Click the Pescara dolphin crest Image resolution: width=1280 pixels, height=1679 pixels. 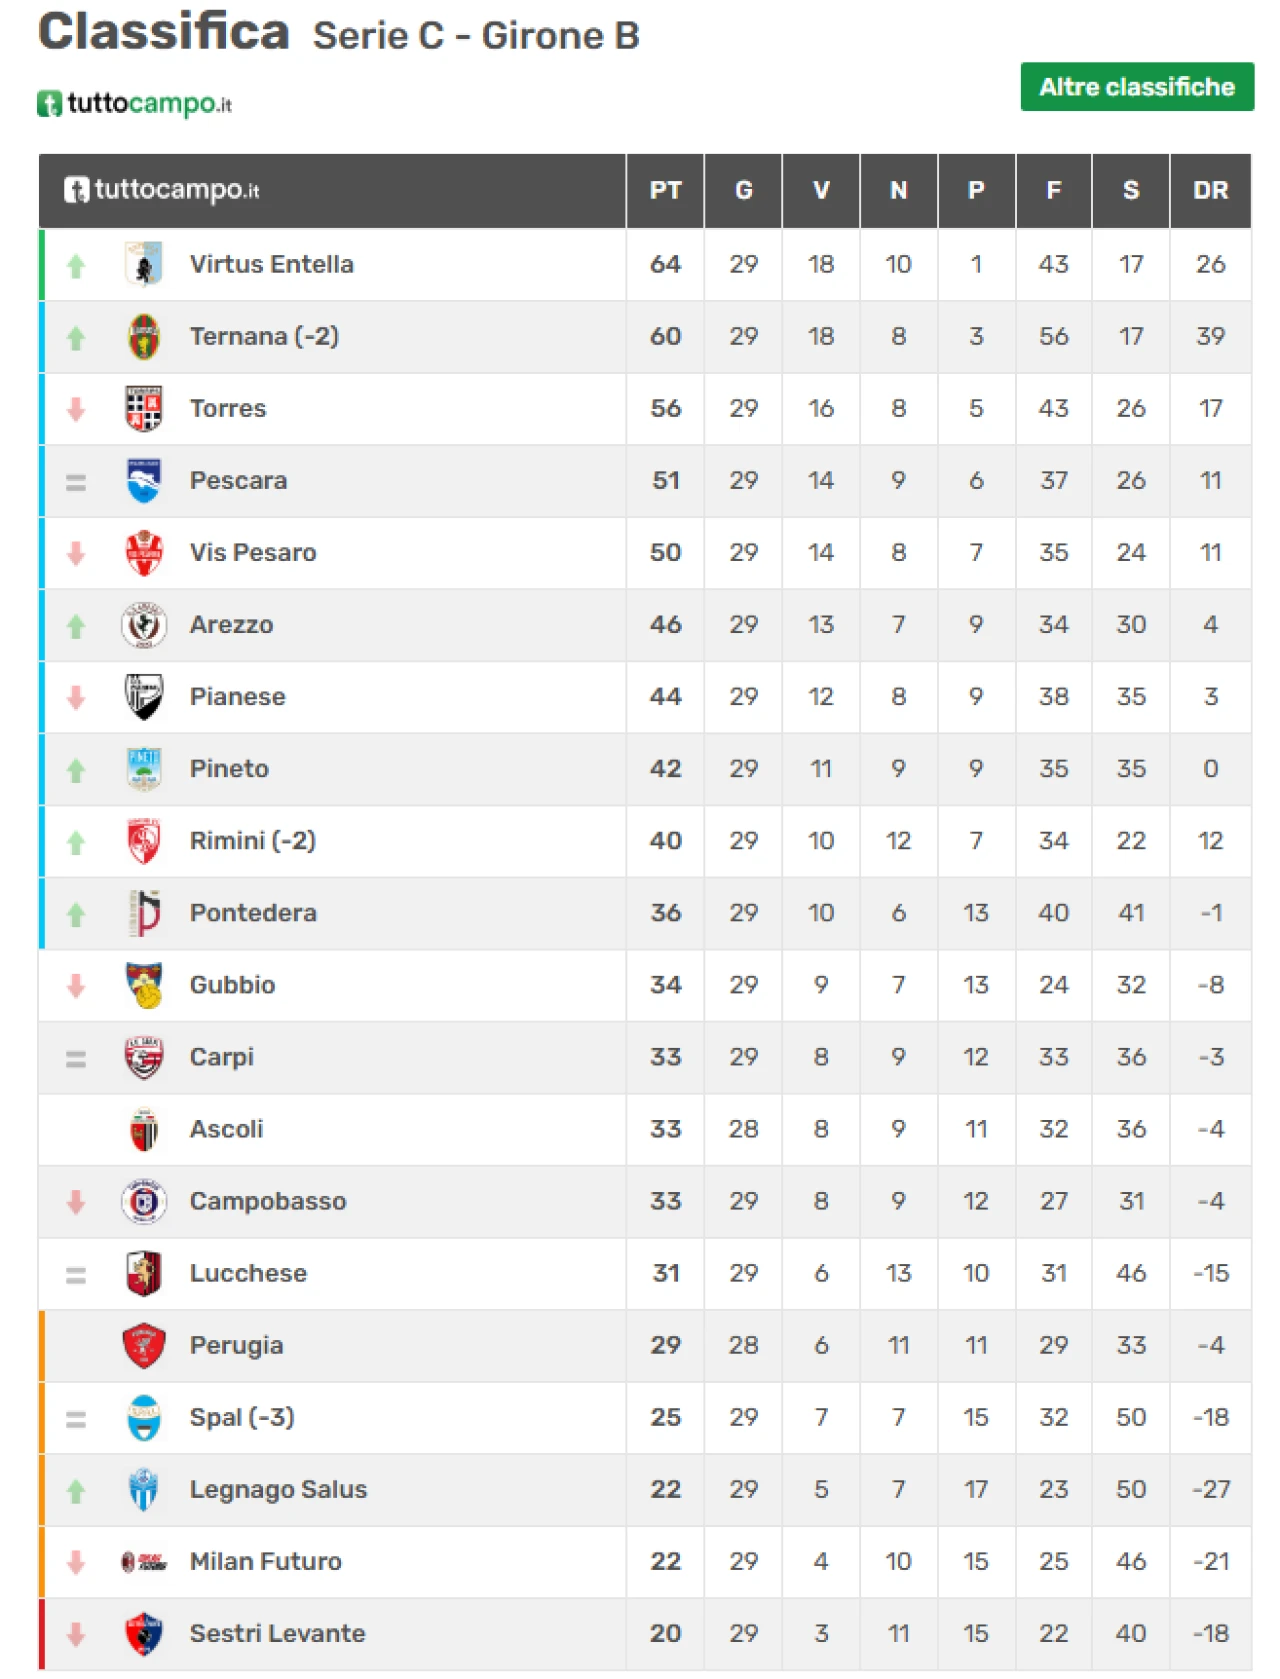[144, 480]
